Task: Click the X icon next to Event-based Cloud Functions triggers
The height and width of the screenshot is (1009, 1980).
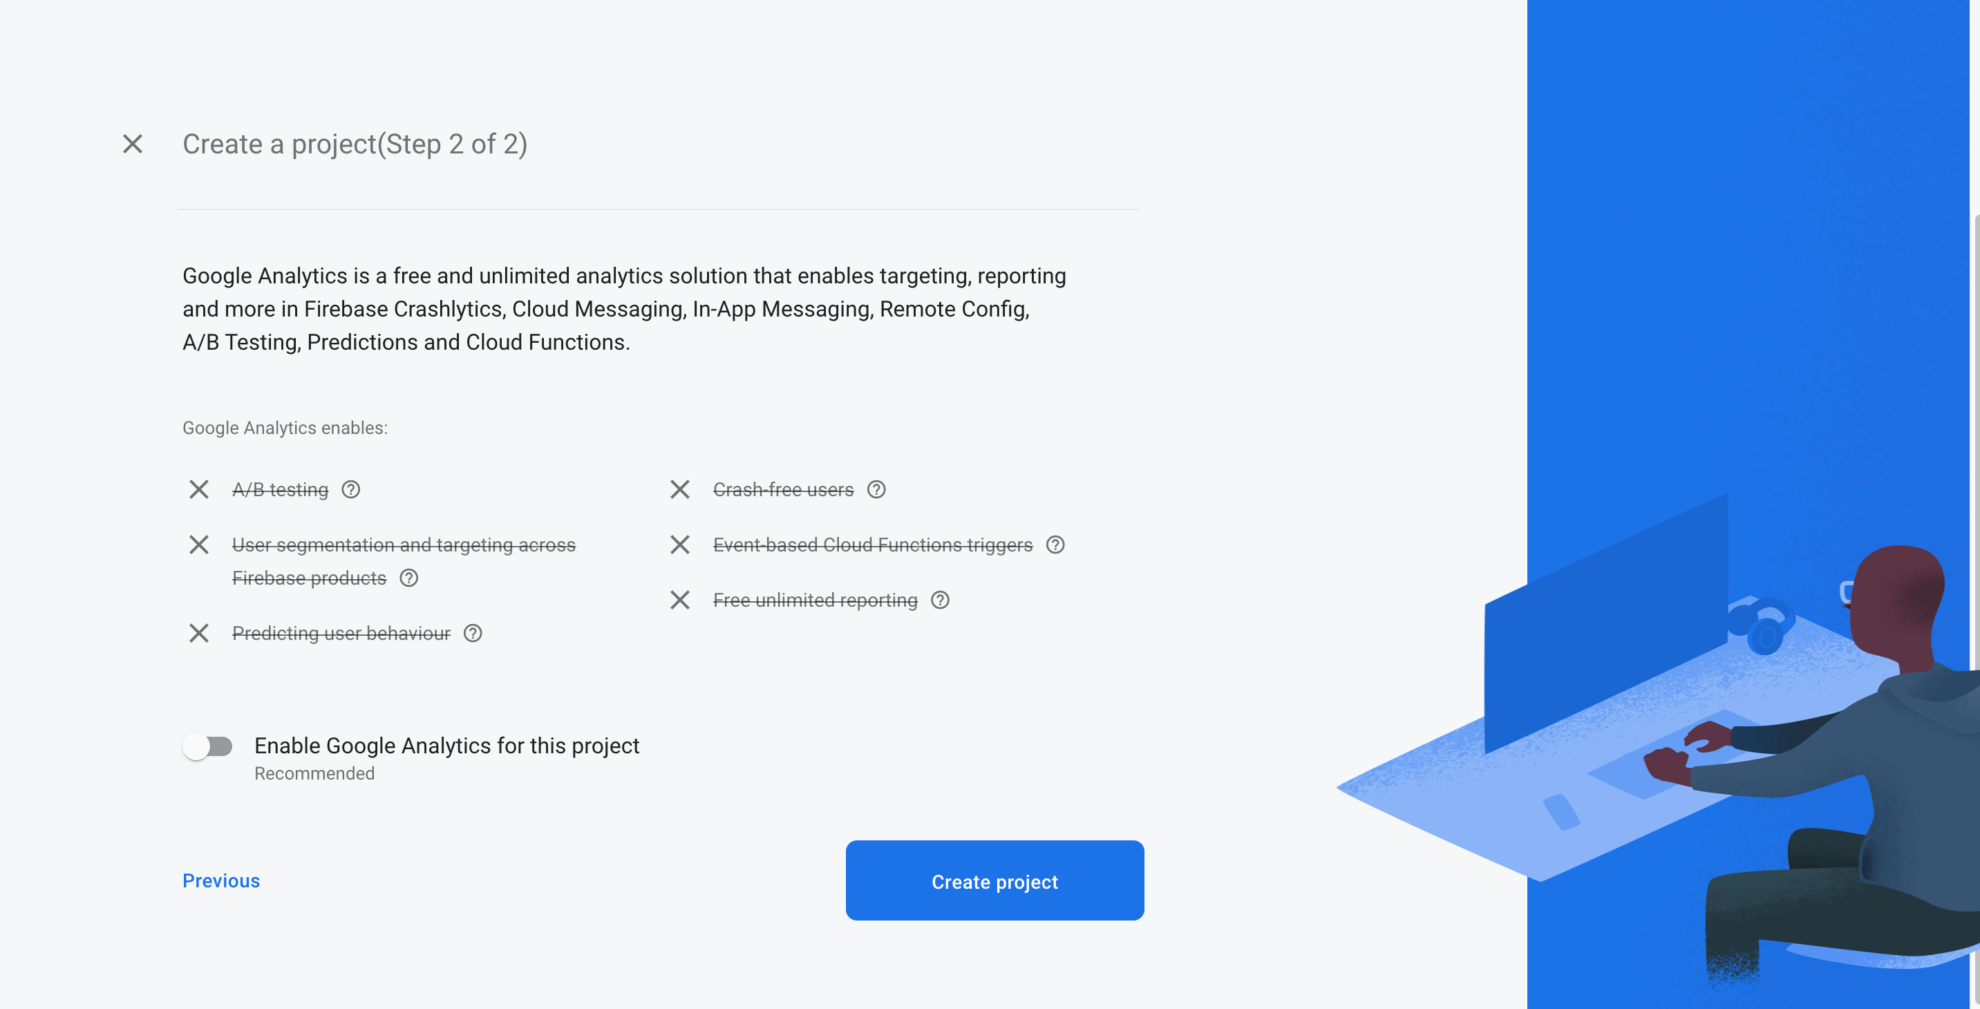Action: (x=680, y=545)
